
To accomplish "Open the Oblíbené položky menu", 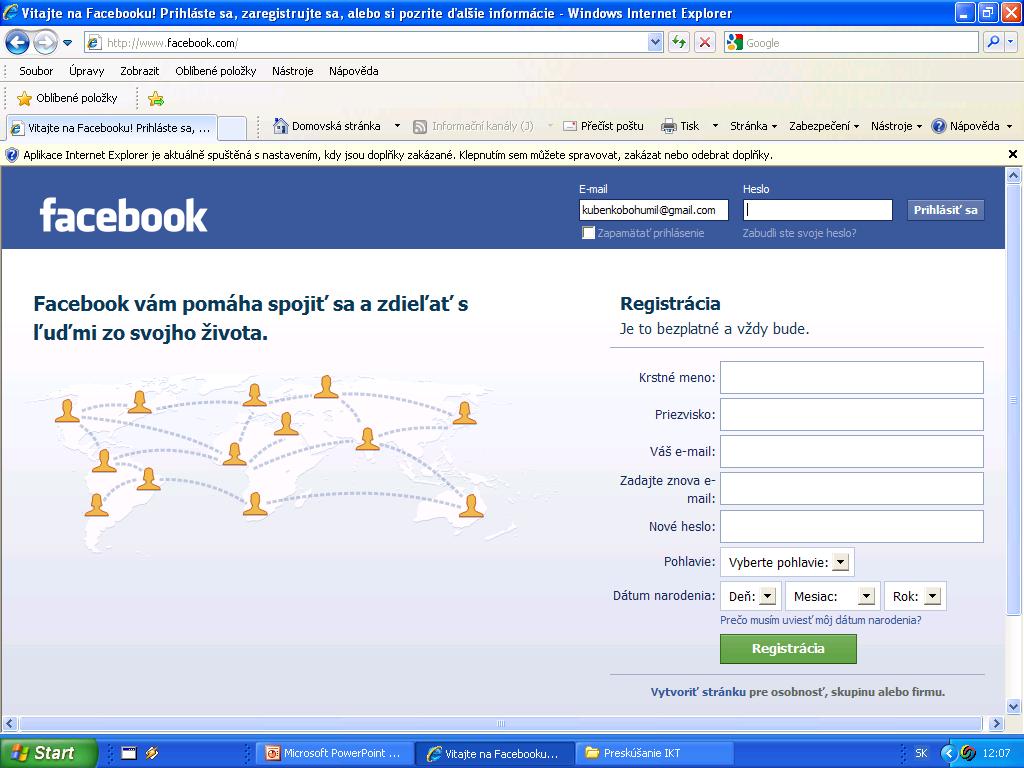I will click(216, 71).
